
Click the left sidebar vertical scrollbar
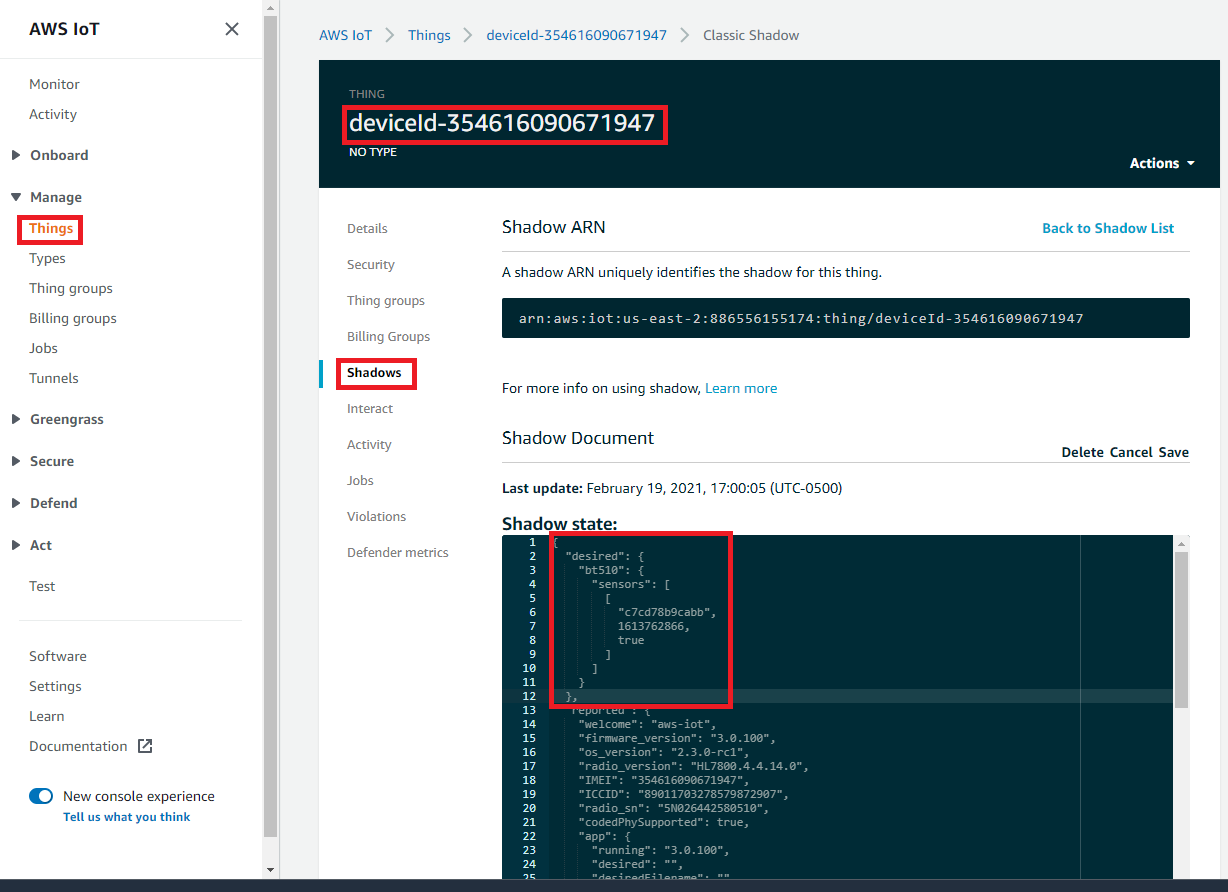click(270, 426)
